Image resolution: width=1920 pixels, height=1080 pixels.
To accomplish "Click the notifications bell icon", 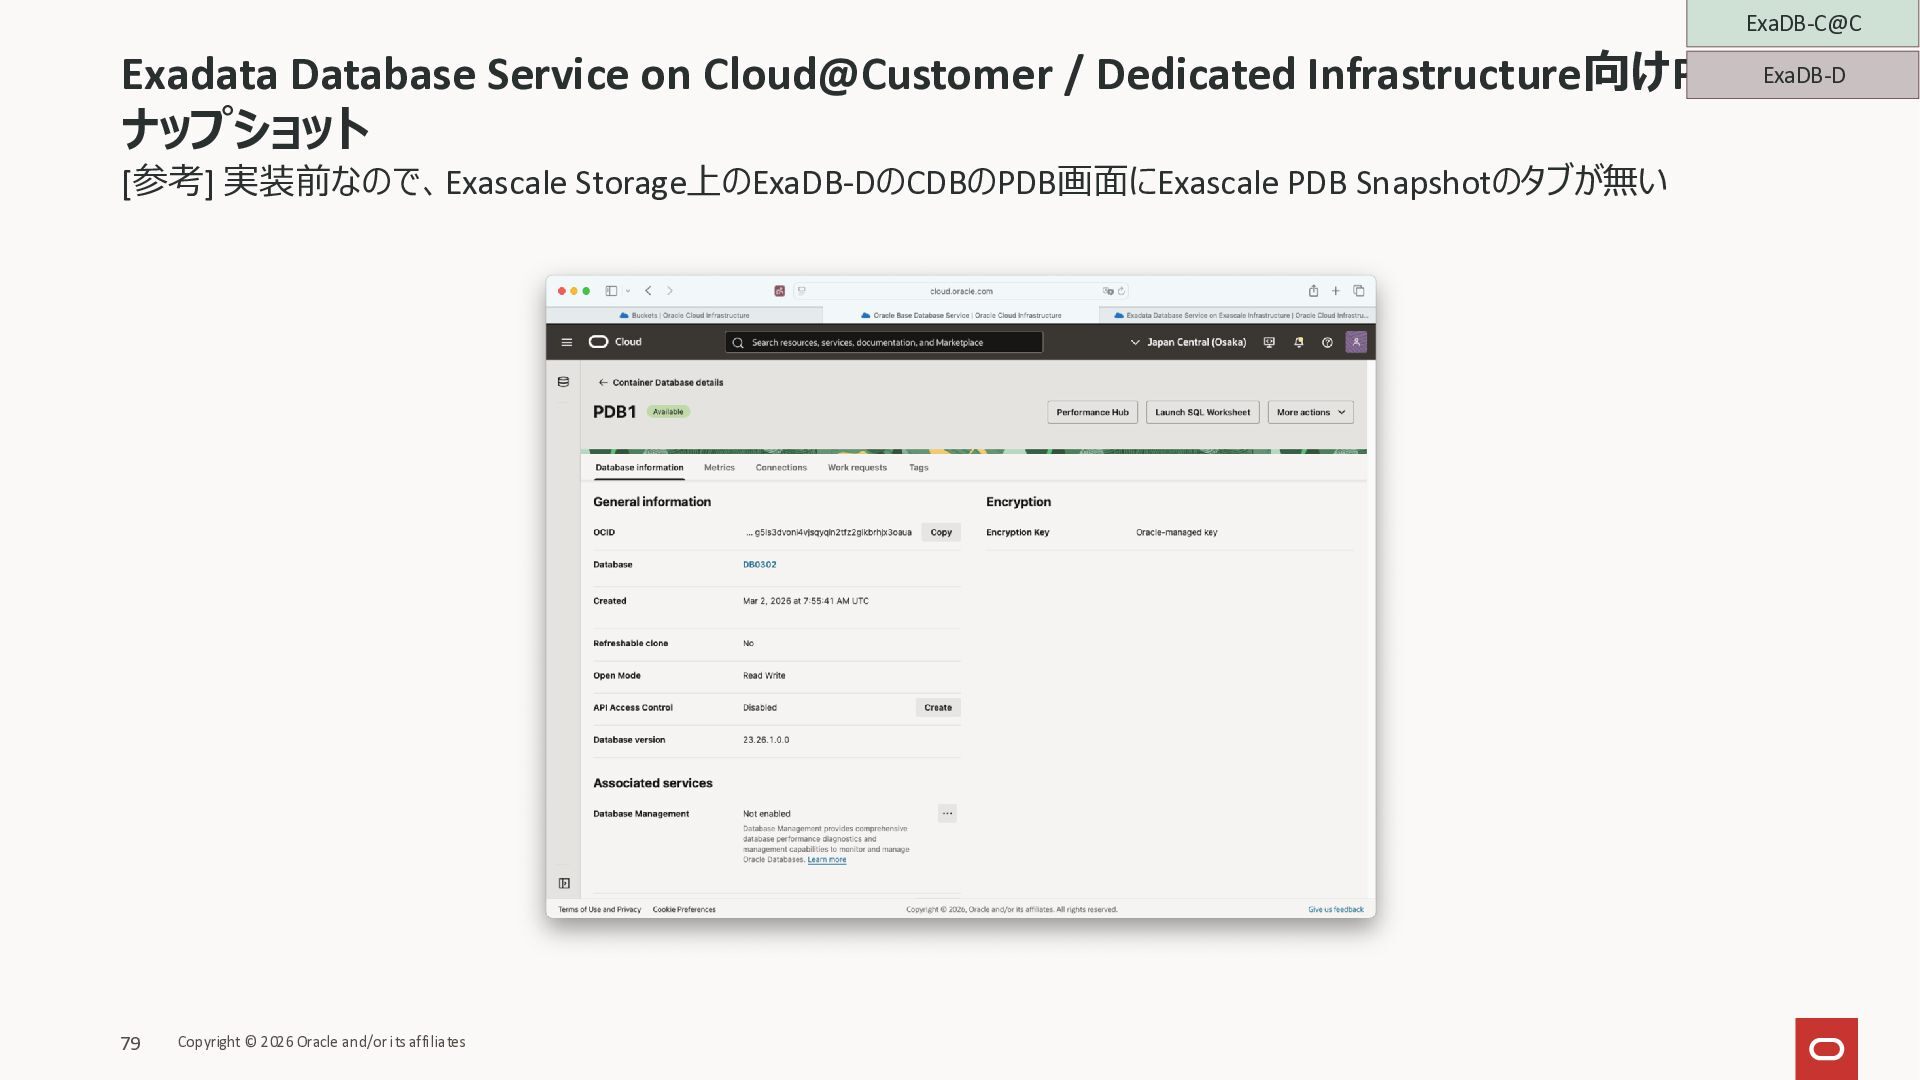I will tap(1298, 342).
